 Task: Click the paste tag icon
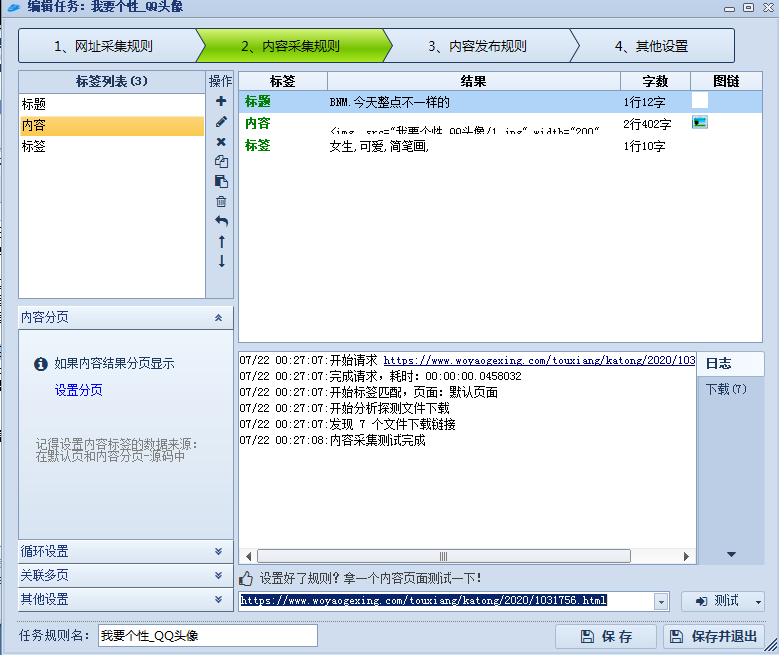(221, 181)
